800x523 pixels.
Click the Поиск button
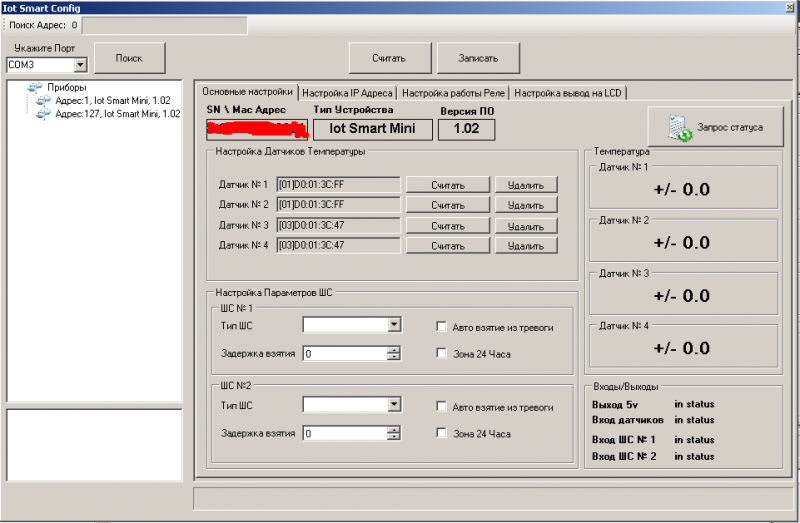tap(130, 58)
